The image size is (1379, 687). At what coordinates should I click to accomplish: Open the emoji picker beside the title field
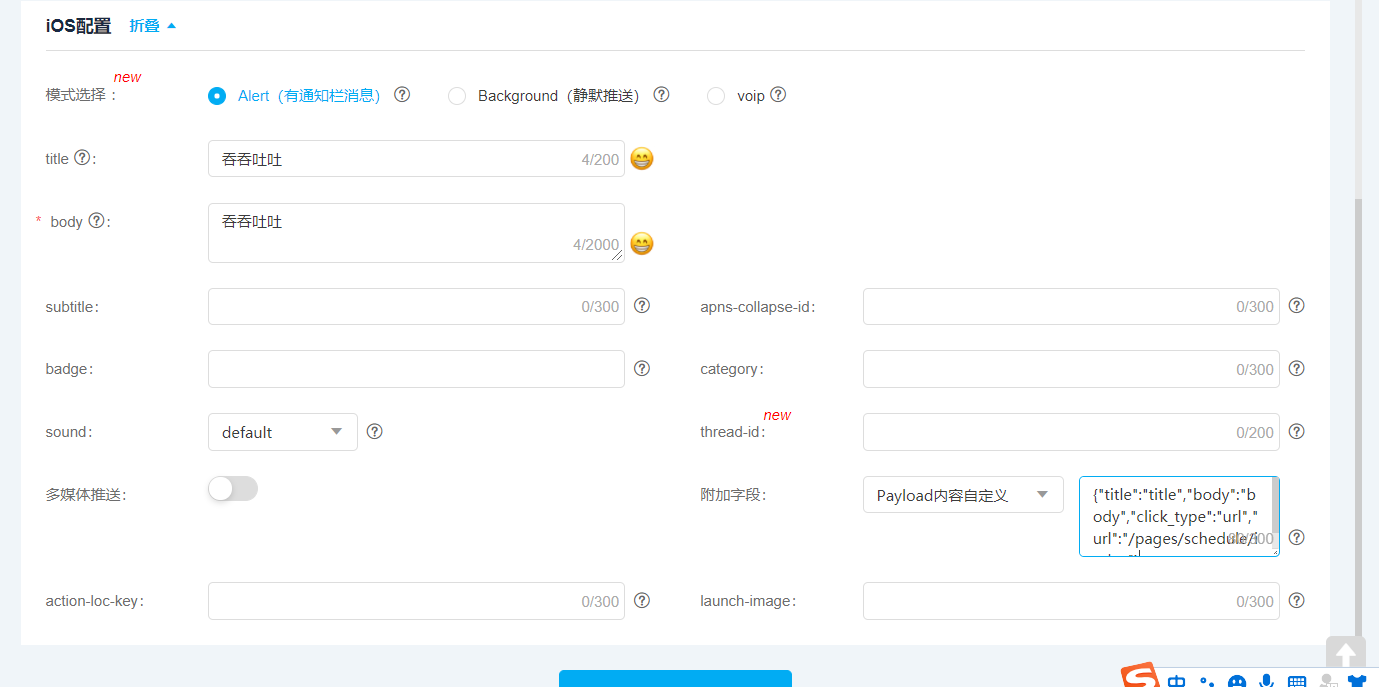(641, 158)
